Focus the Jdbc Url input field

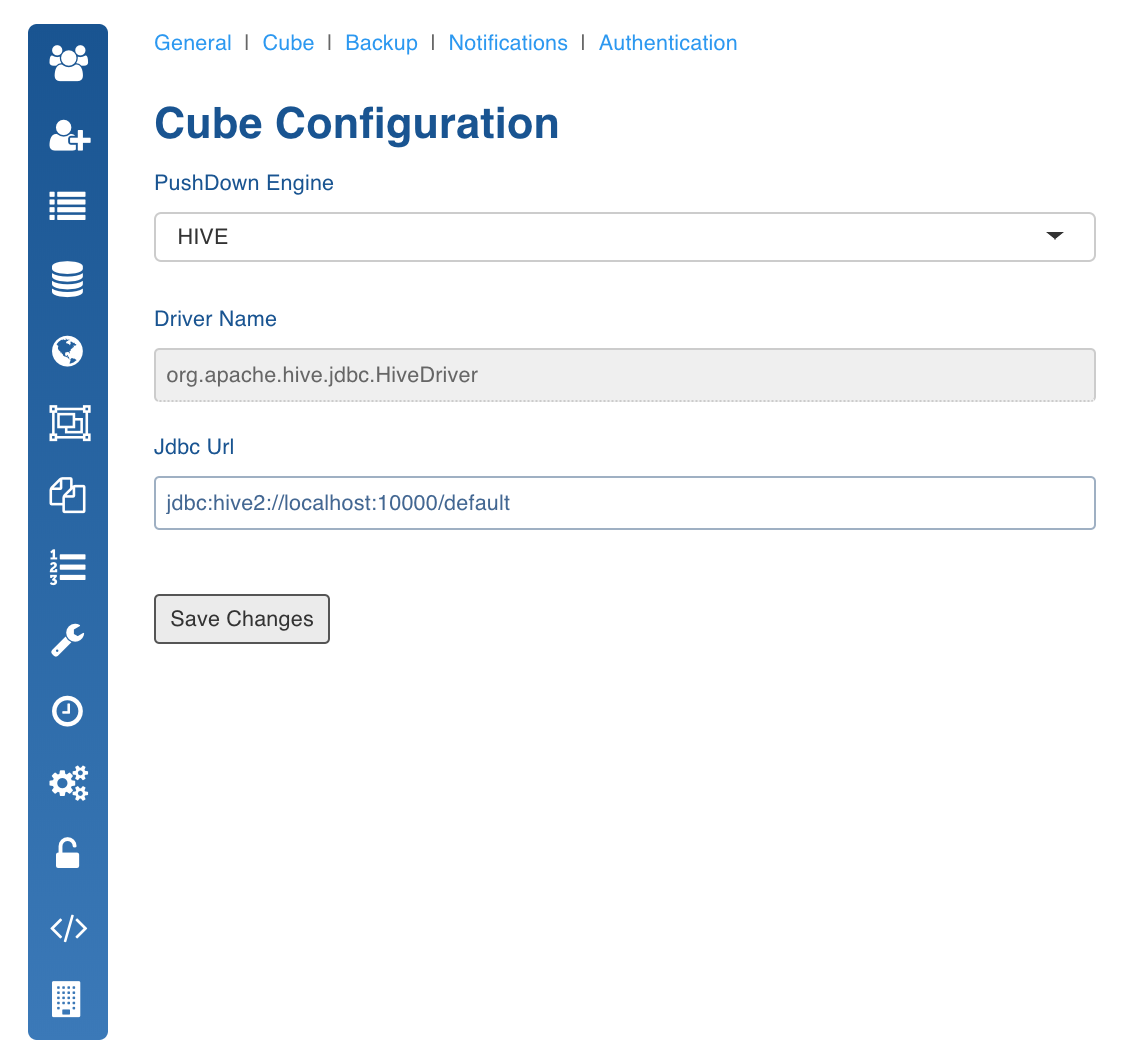[624, 503]
